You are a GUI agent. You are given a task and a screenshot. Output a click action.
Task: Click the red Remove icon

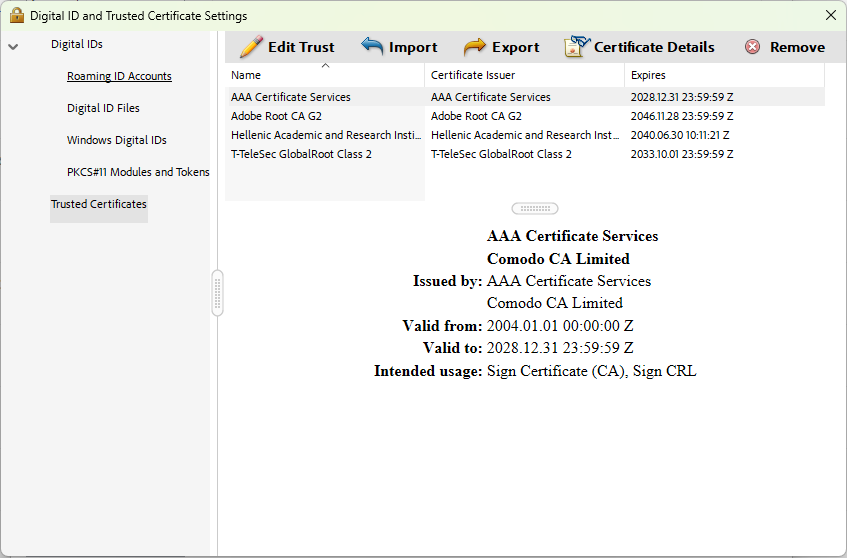tap(752, 47)
